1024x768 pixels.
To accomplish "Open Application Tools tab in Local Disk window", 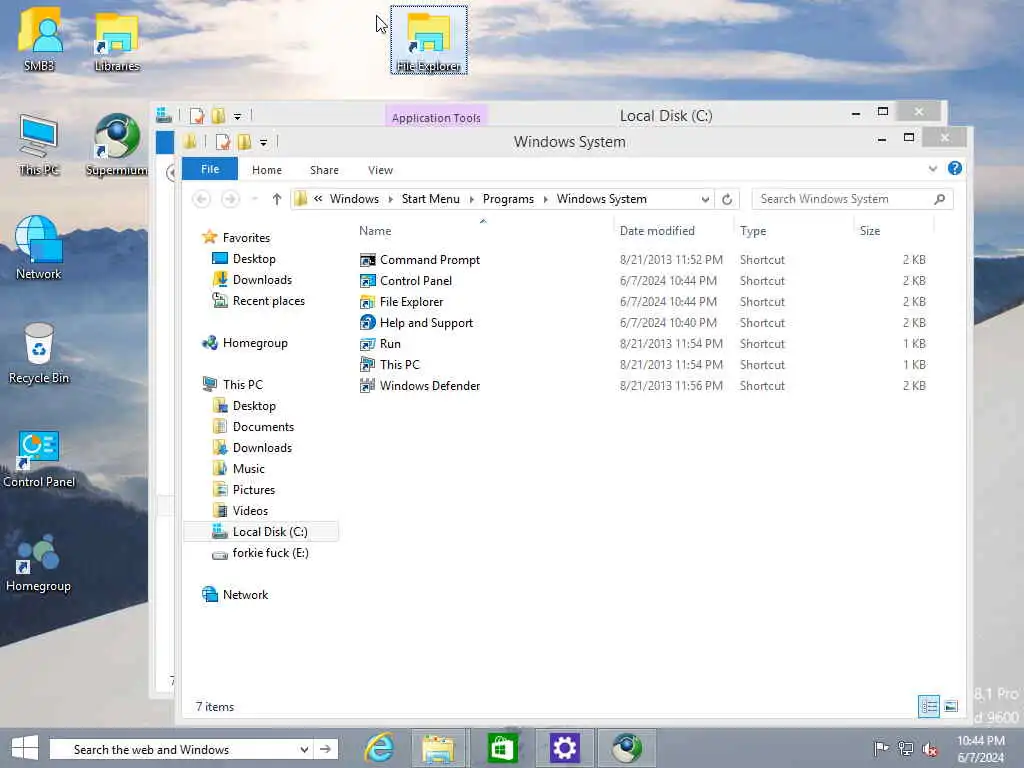I will (436, 118).
